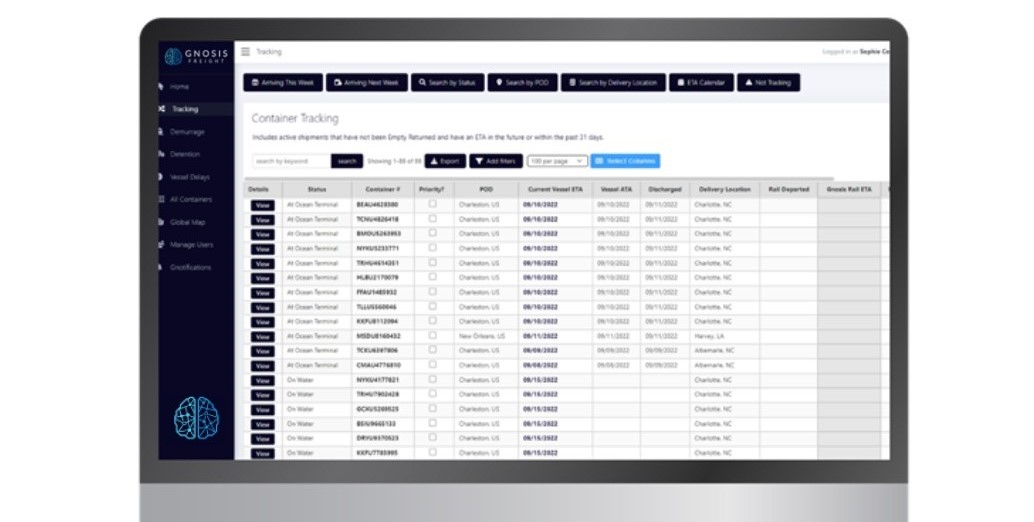Open the 100 per page dropdown
This screenshot has width=1034, height=522.
(x=556, y=161)
